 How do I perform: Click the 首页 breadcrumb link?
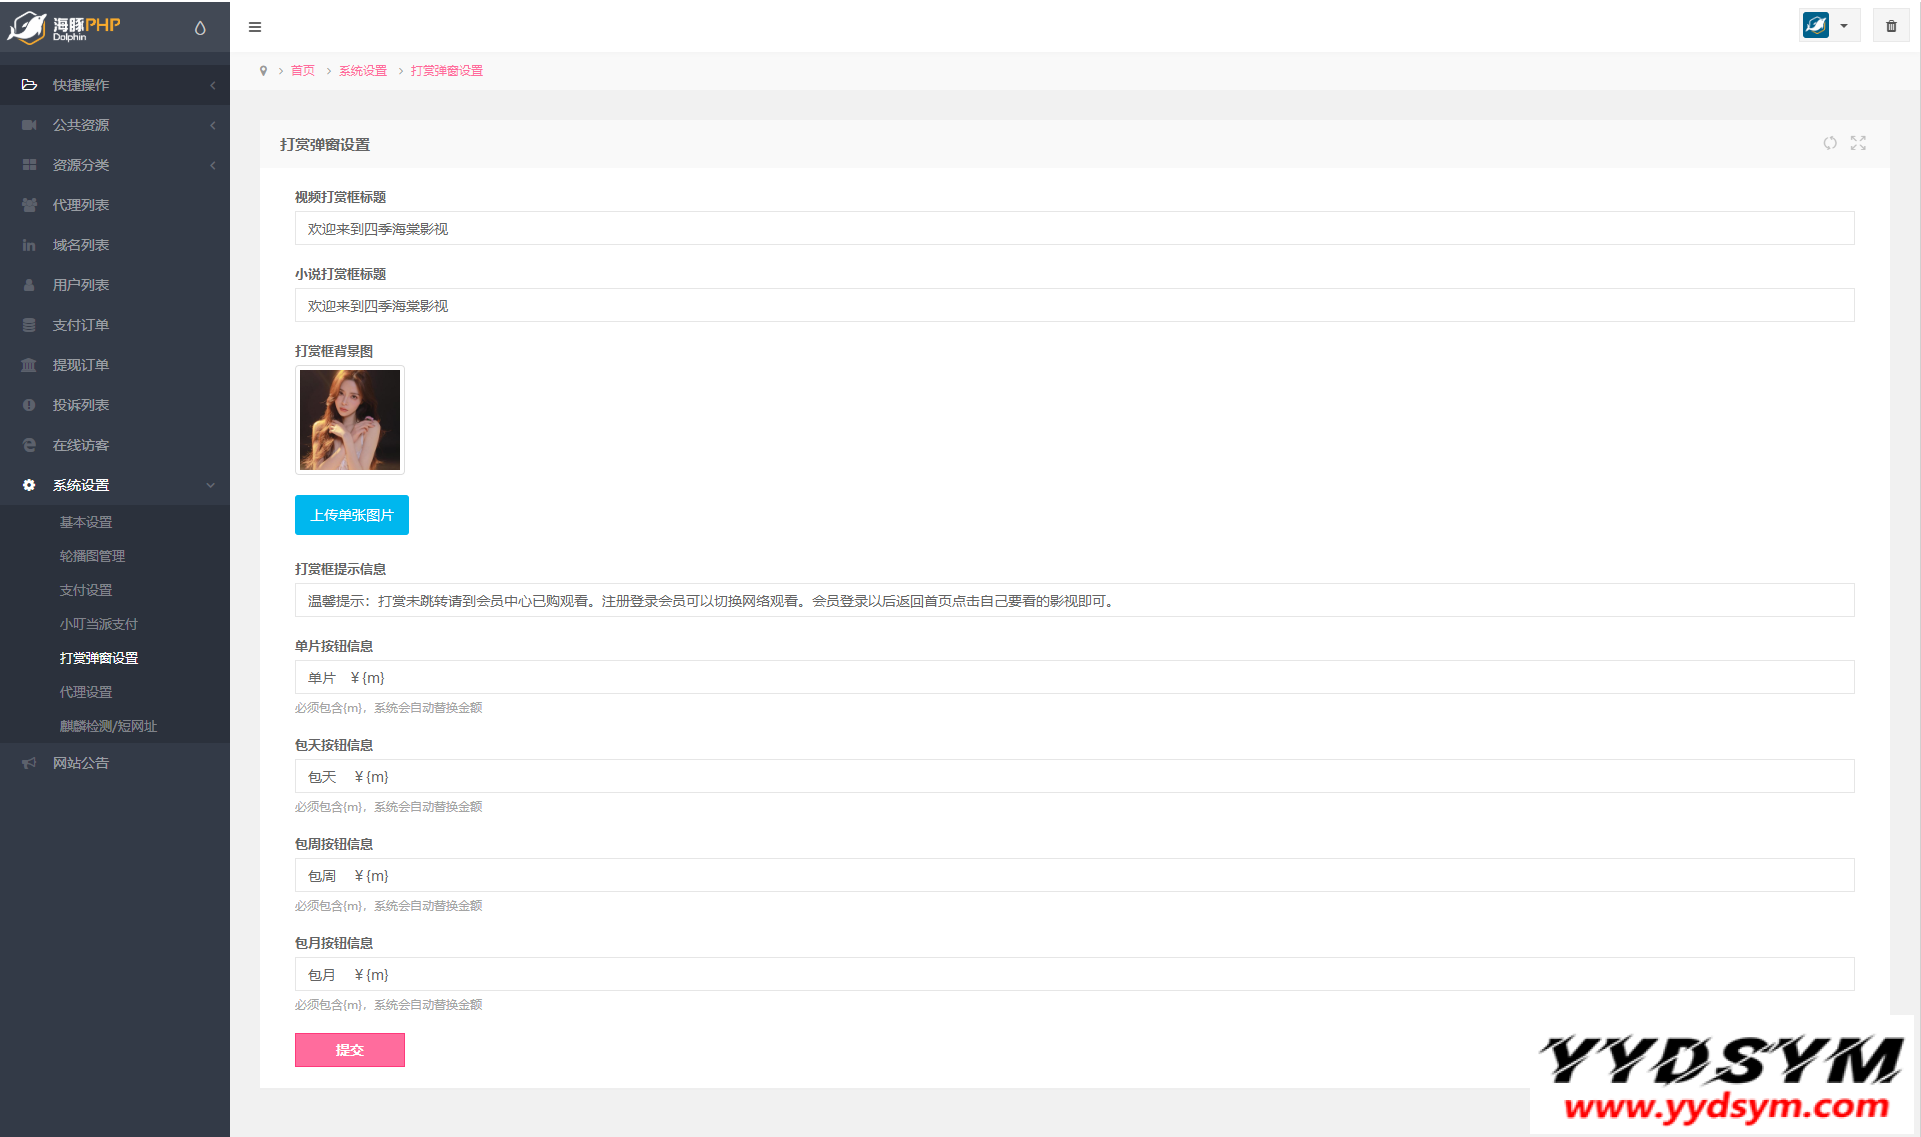point(302,71)
